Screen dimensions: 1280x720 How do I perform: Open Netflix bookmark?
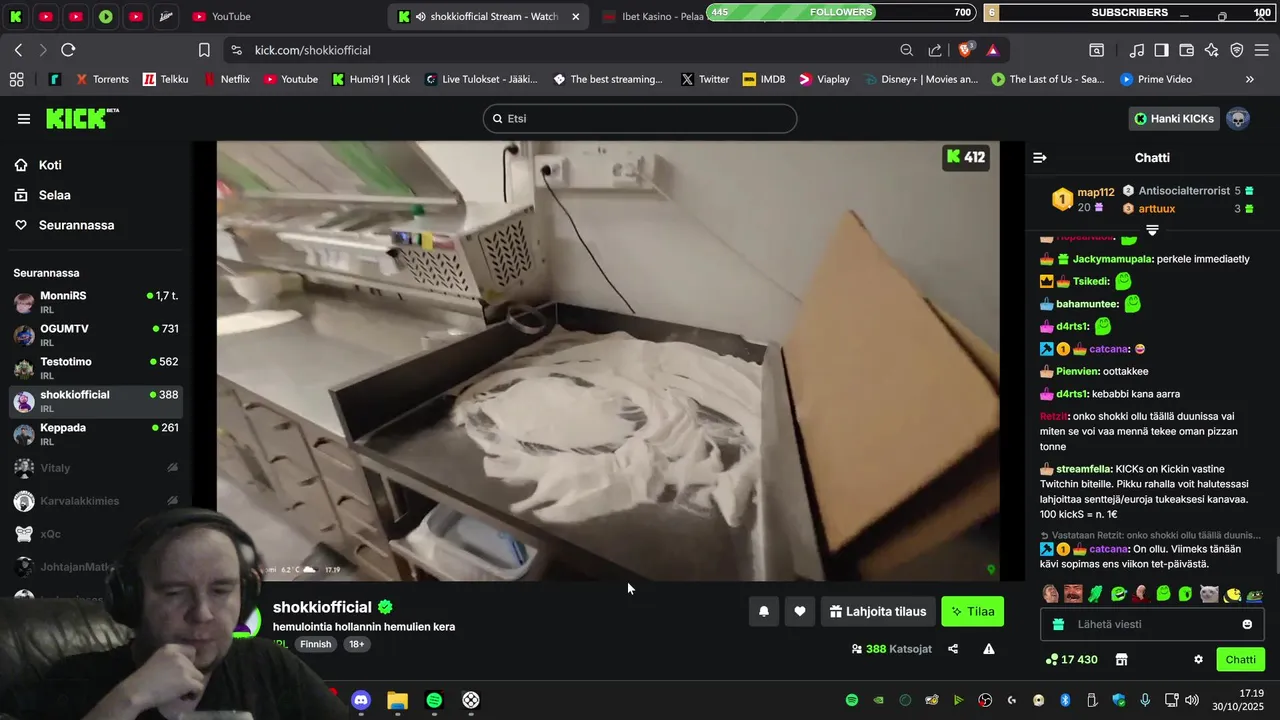pos(227,79)
